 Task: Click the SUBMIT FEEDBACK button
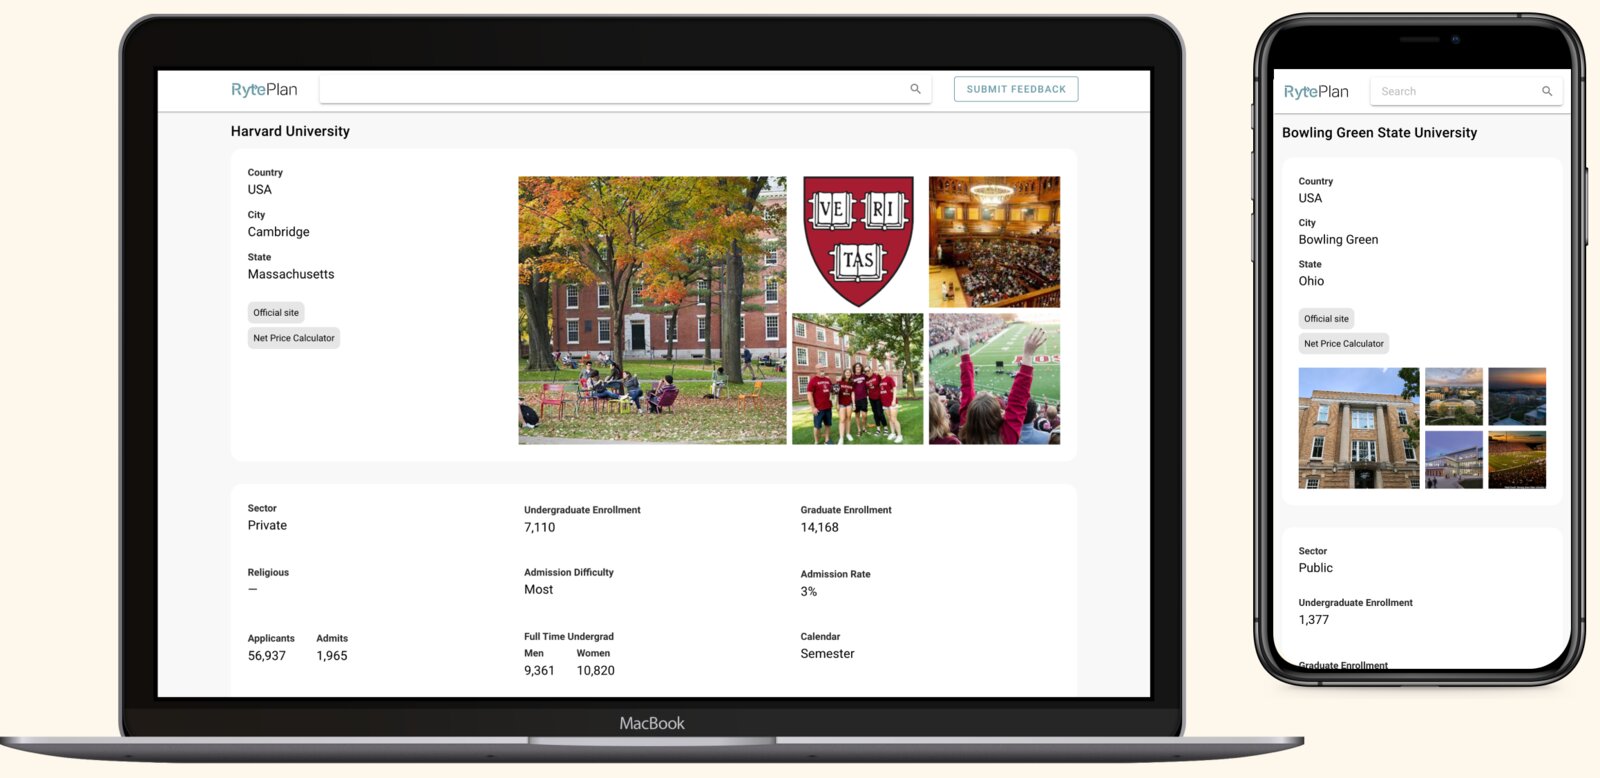point(1016,89)
